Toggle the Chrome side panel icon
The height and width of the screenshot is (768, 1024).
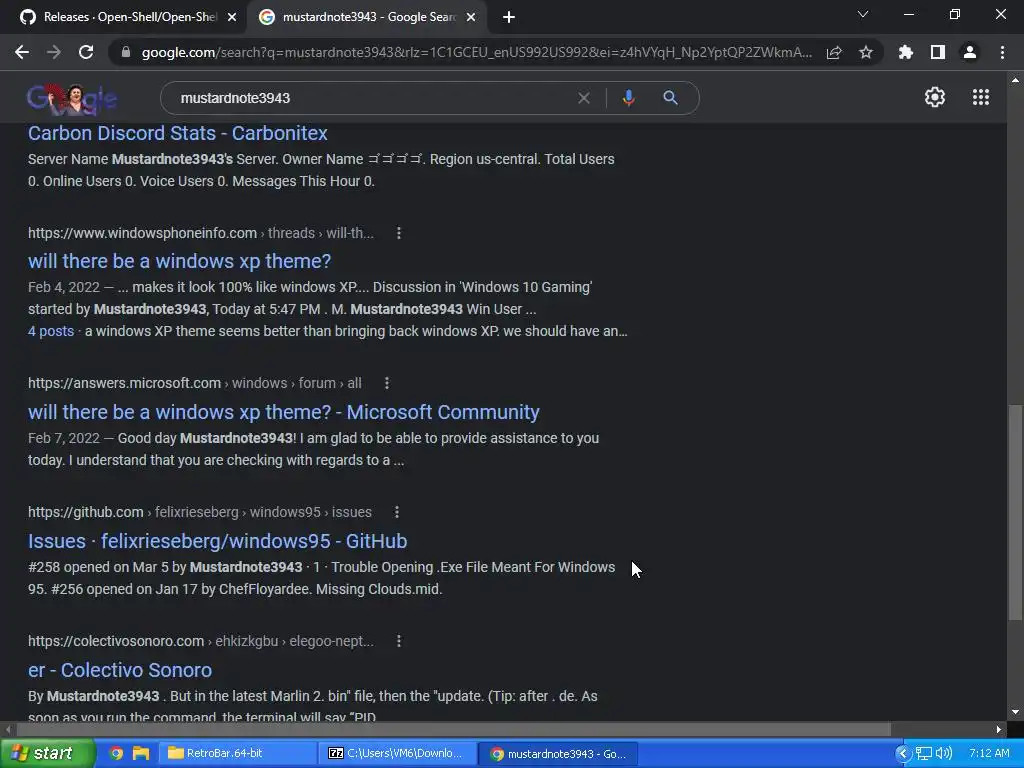pyautogui.click(x=938, y=52)
